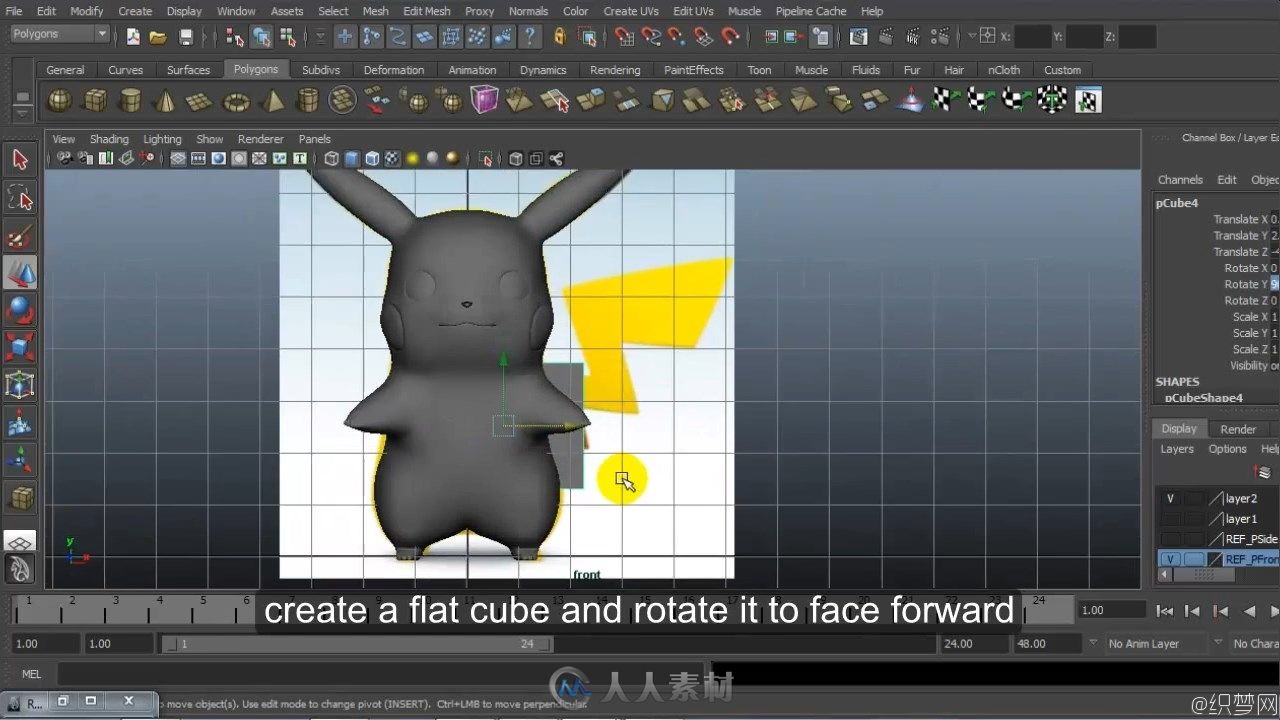Open the Lighting menu in viewport panel

162,139
